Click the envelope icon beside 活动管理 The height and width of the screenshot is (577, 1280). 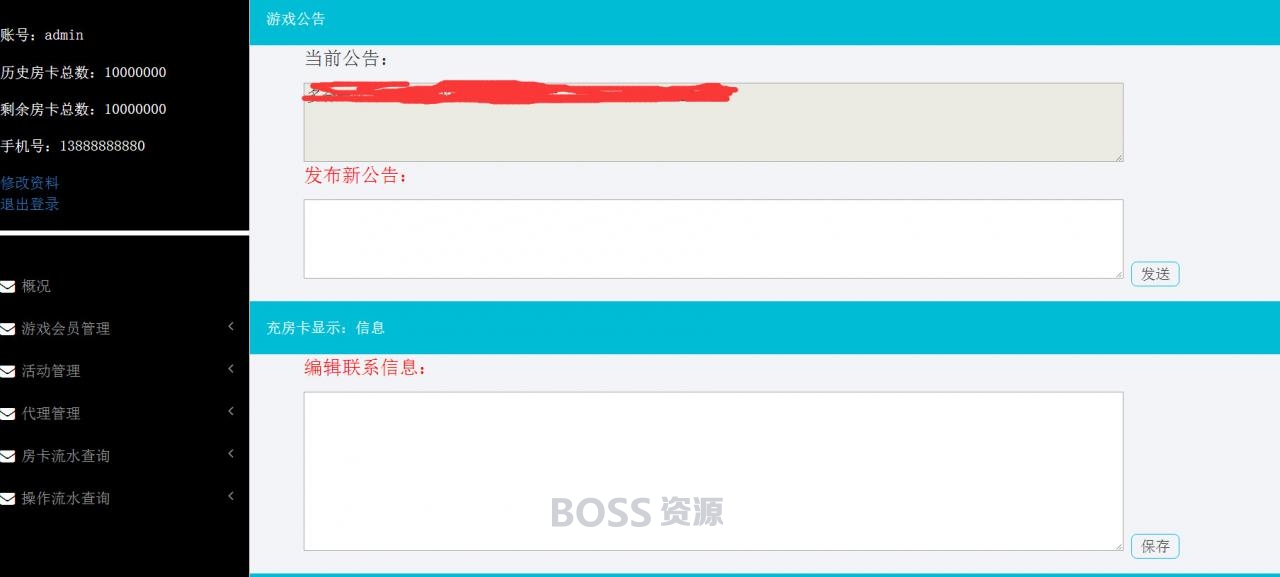click(8, 371)
